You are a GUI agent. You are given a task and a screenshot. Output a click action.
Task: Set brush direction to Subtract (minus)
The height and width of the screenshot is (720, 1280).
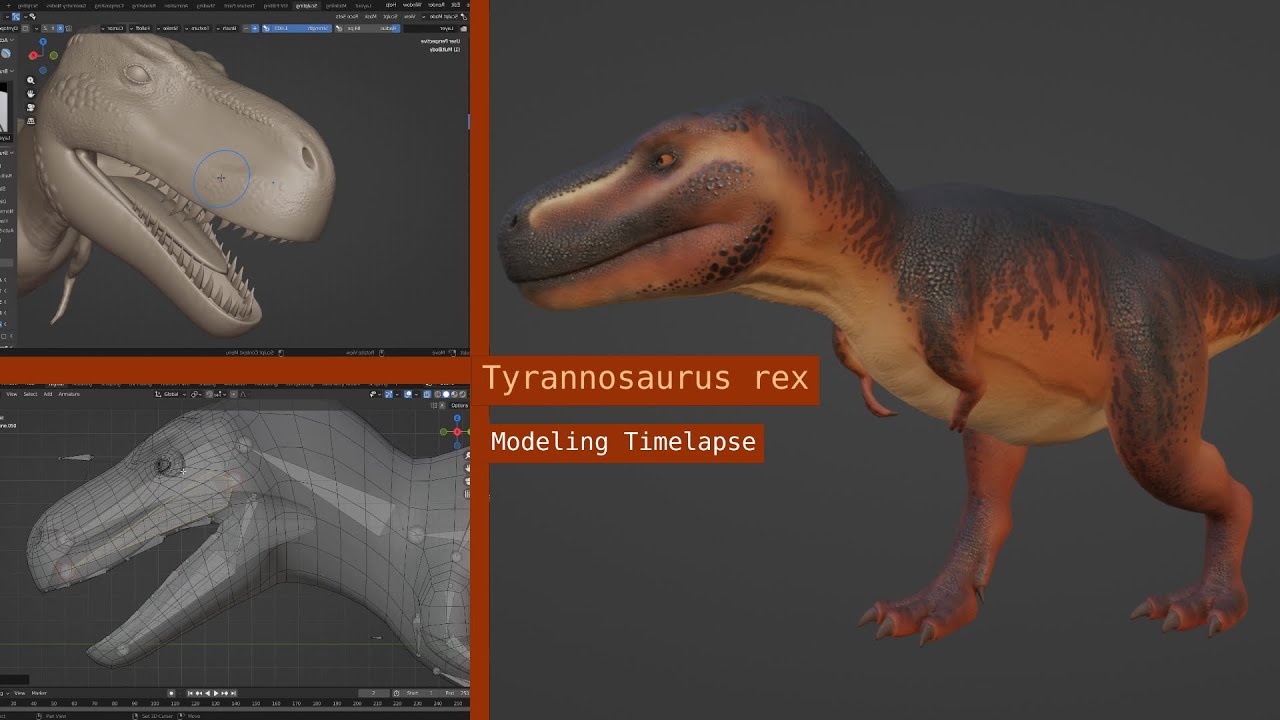(245, 28)
